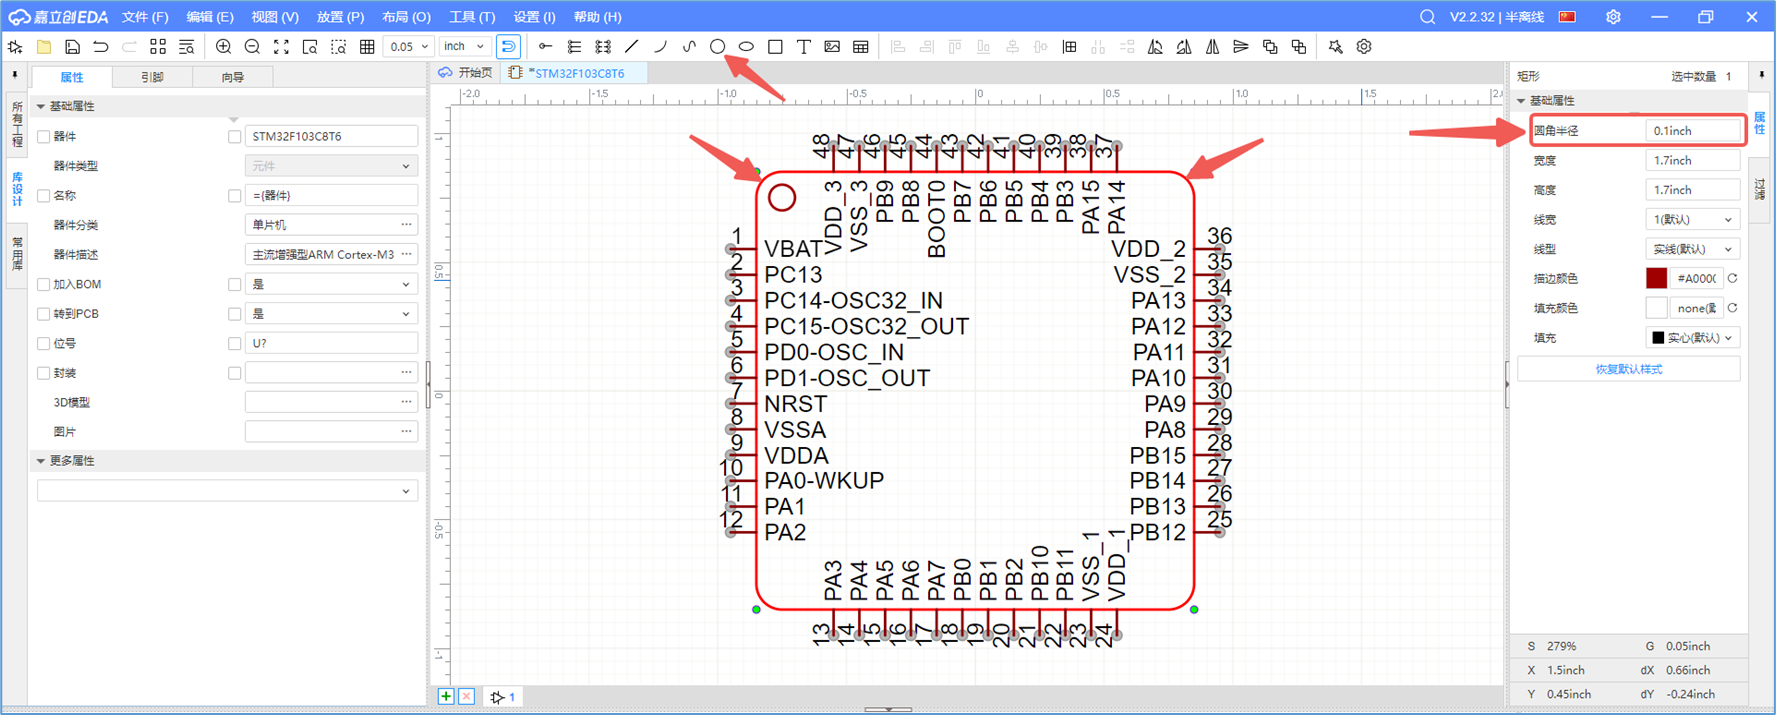
Task: Toggle the 加入BOM checkbox
Action: pos(44,285)
